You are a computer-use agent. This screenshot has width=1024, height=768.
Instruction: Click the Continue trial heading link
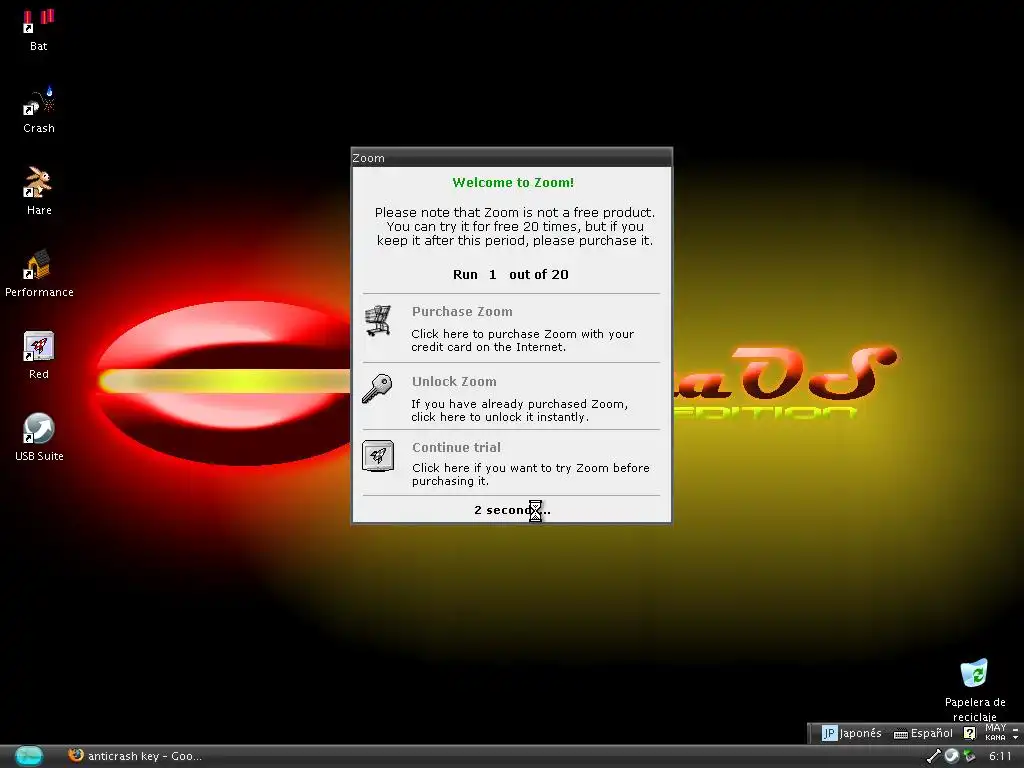(x=456, y=447)
